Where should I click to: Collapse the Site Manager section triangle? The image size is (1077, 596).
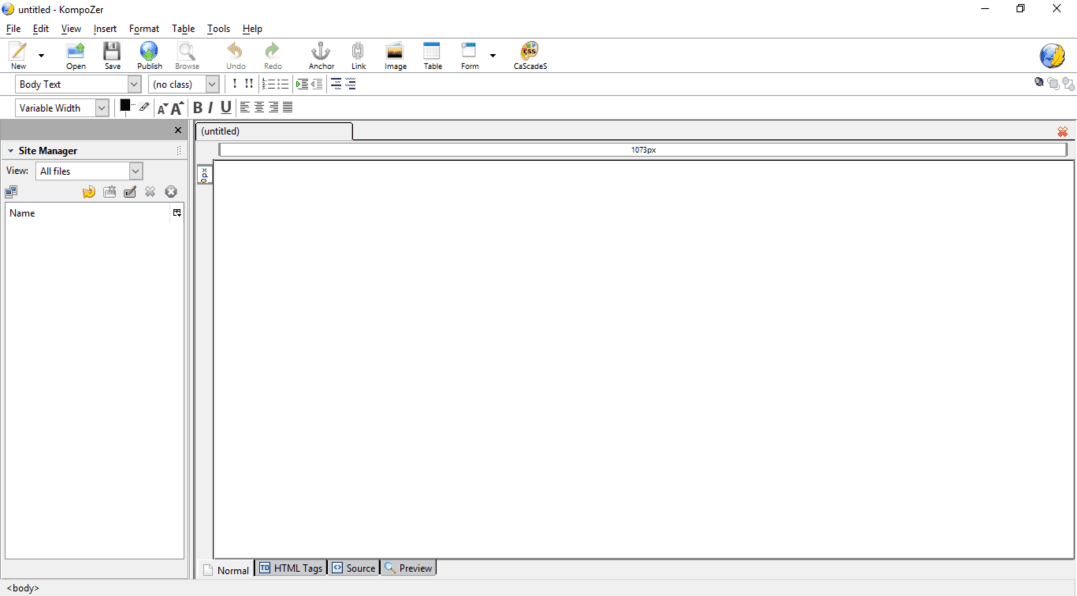pyautogui.click(x=10, y=150)
